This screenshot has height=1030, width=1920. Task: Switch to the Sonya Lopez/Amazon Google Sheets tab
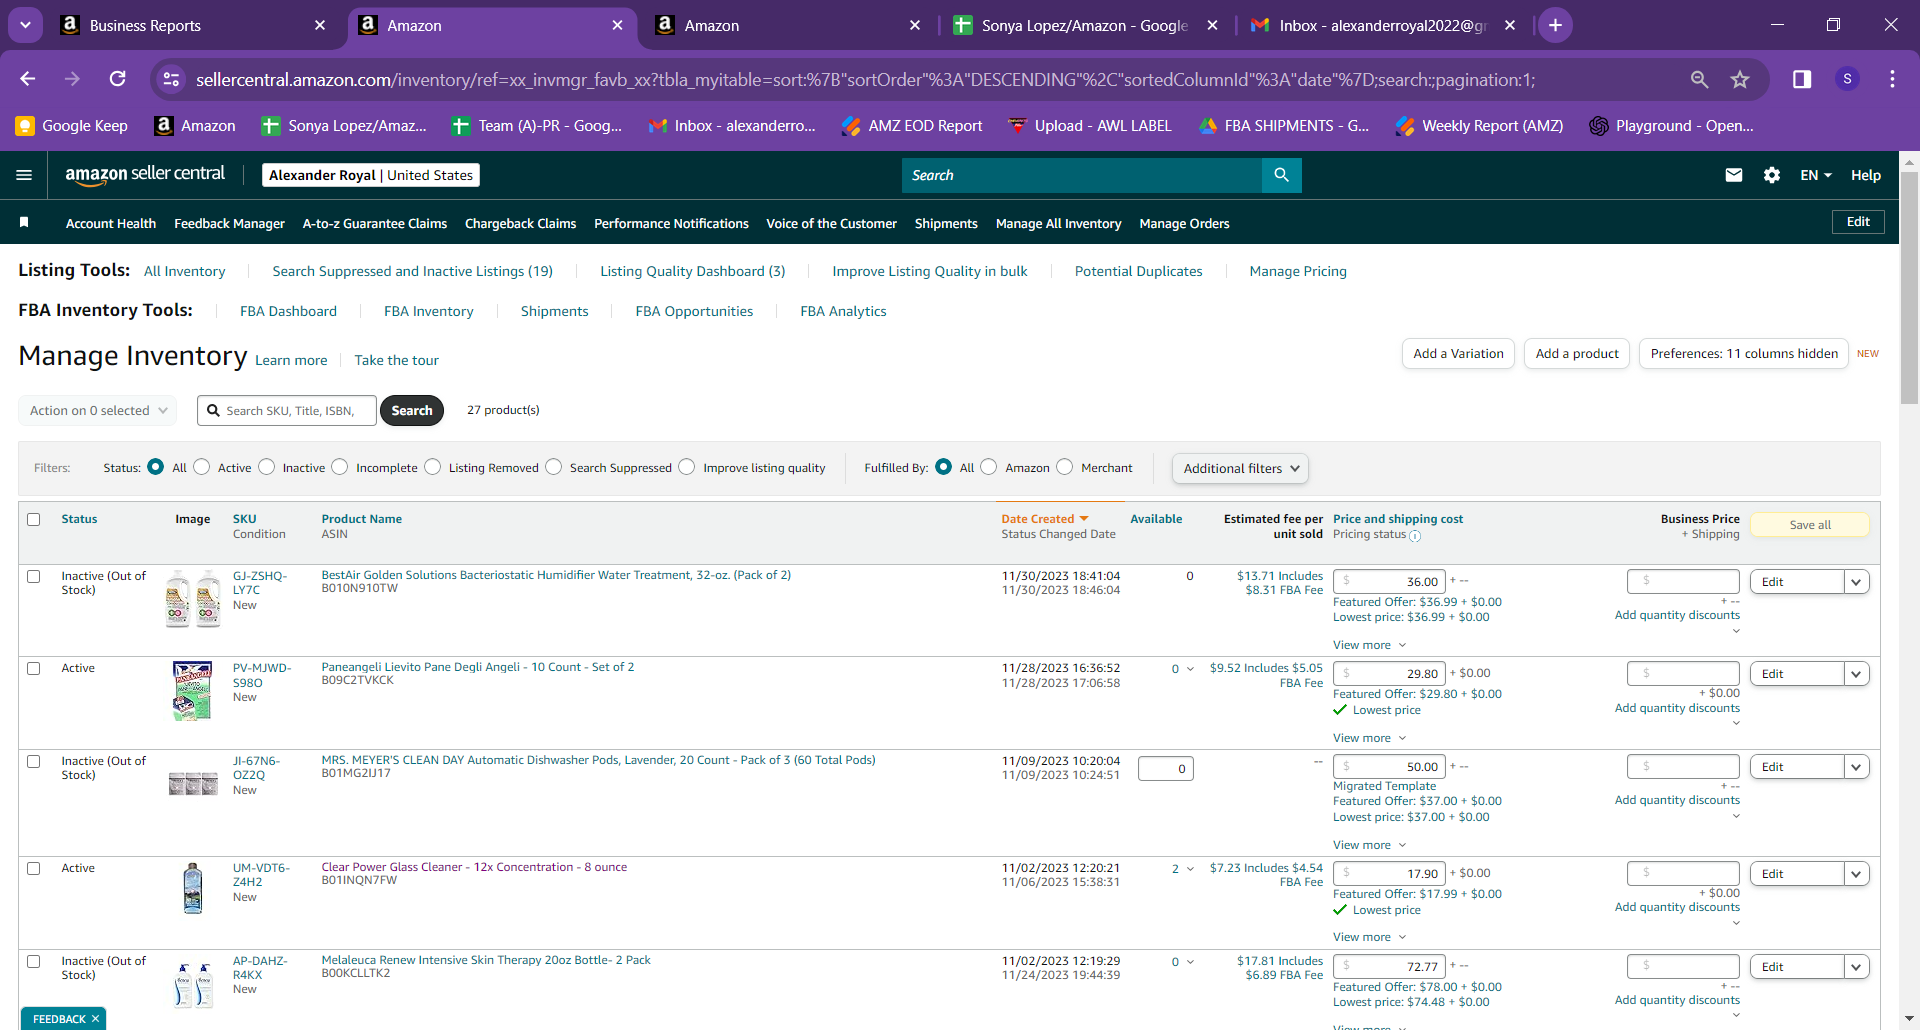1087,25
